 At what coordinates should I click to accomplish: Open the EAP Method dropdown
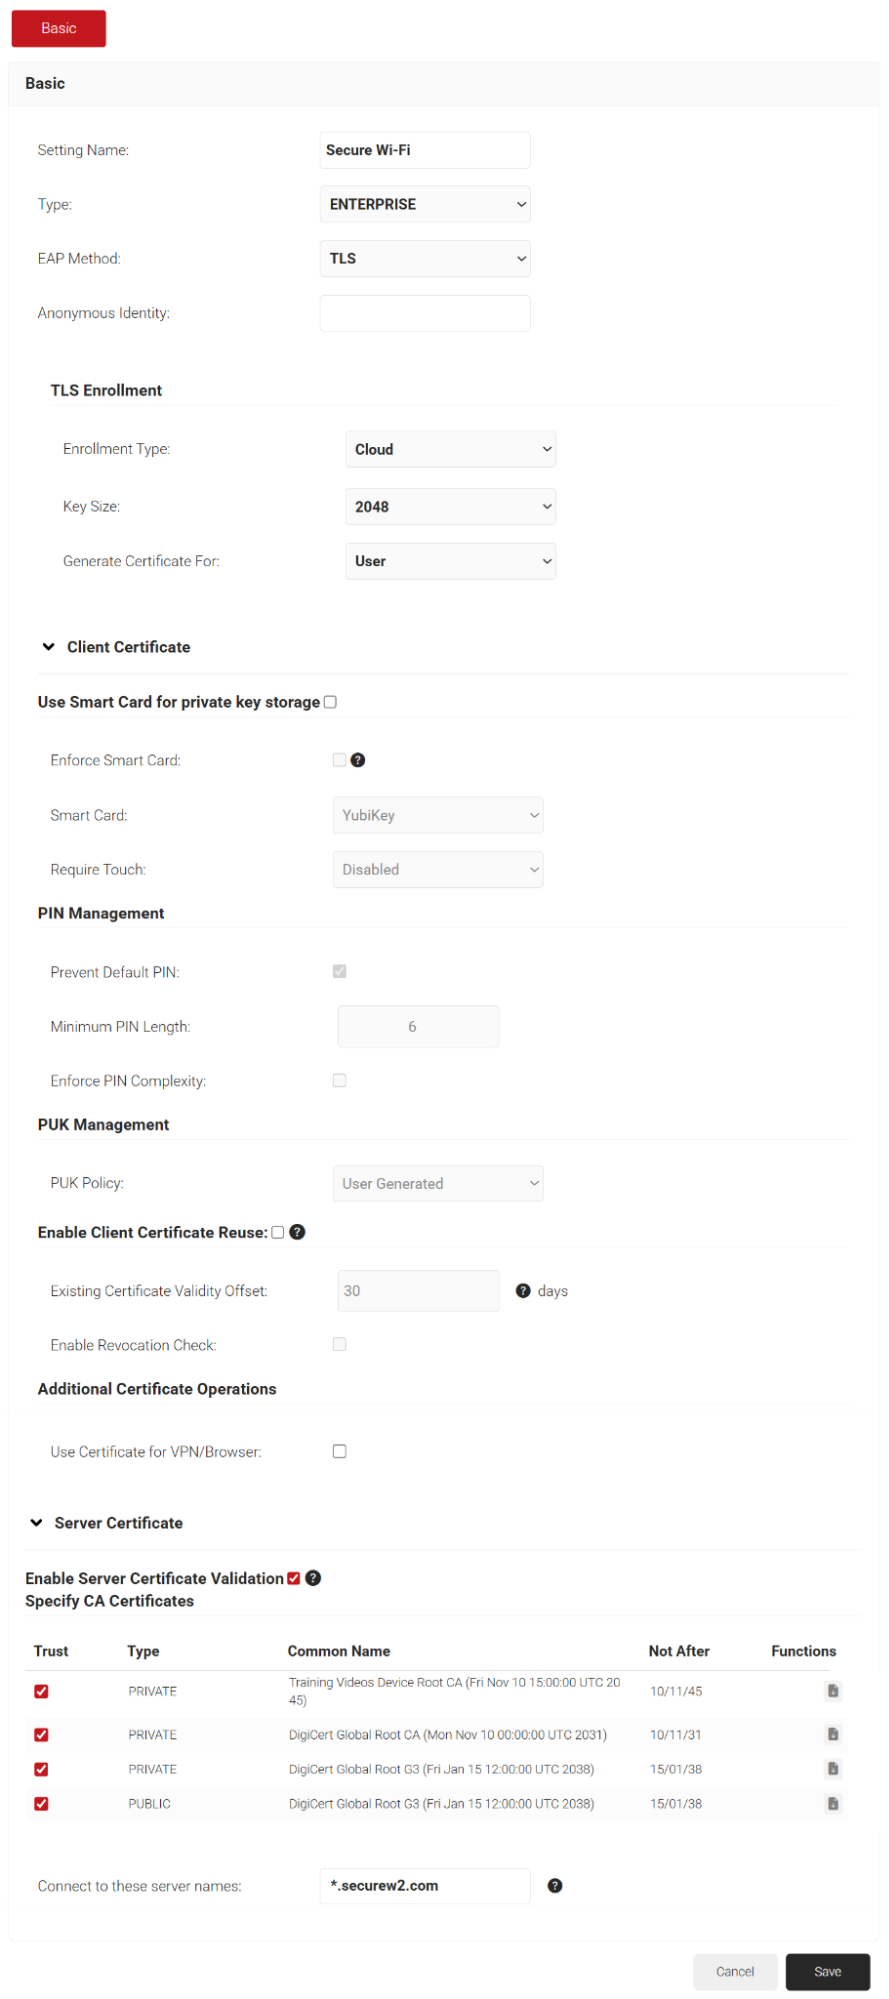click(x=425, y=259)
